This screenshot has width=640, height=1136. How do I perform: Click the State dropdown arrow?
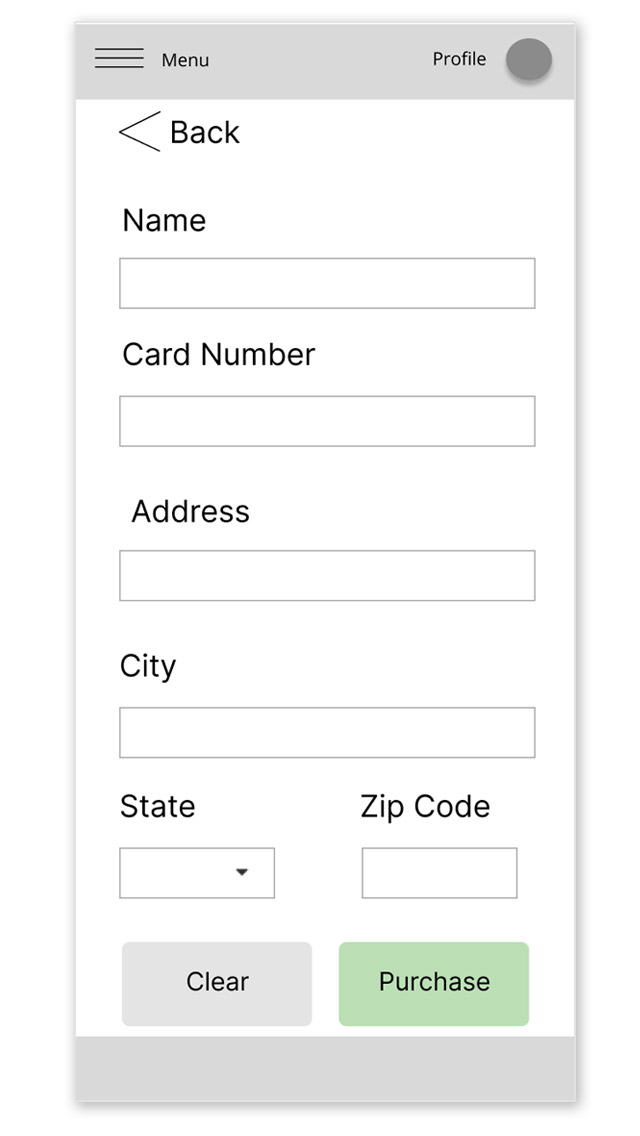241,873
